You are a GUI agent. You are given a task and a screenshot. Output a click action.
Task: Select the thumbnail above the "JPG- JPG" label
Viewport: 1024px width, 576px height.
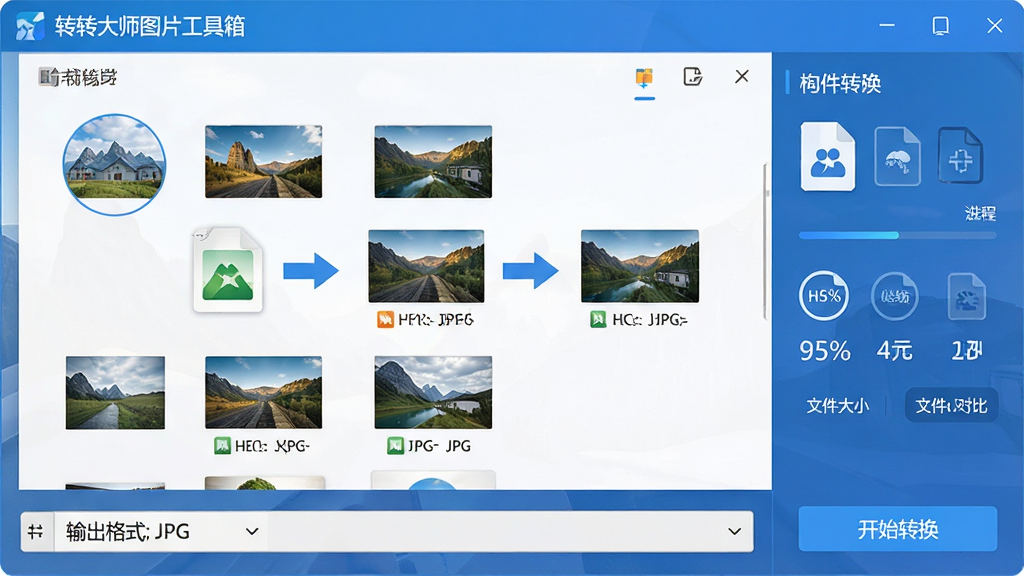pyautogui.click(x=433, y=392)
